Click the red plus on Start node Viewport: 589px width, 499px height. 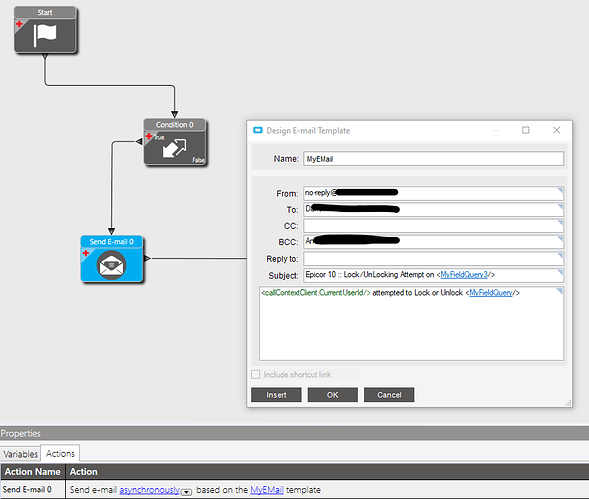(19, 24)
